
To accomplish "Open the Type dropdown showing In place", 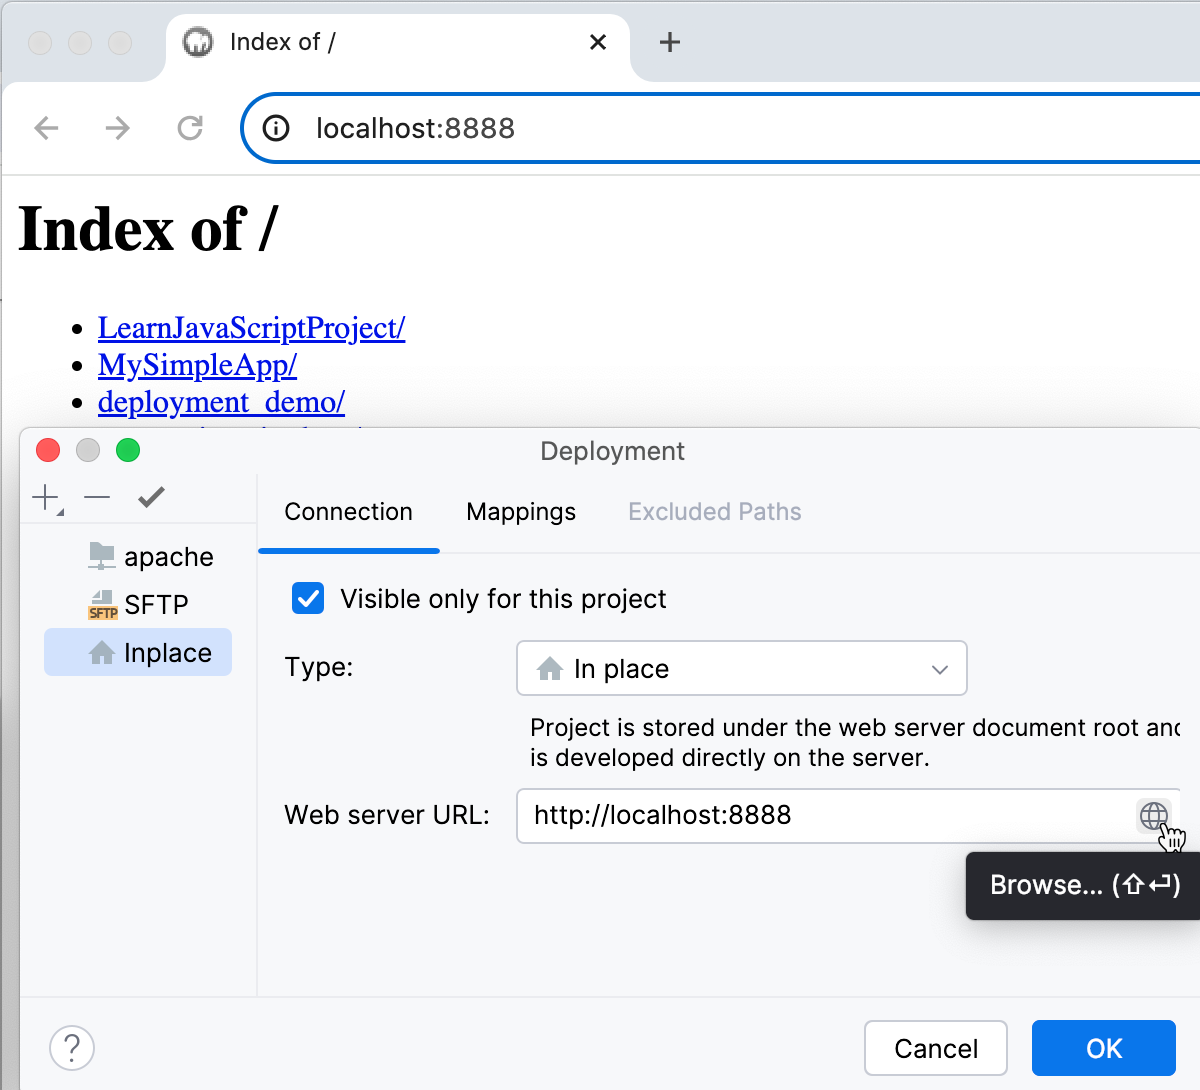I will point(741,668).
